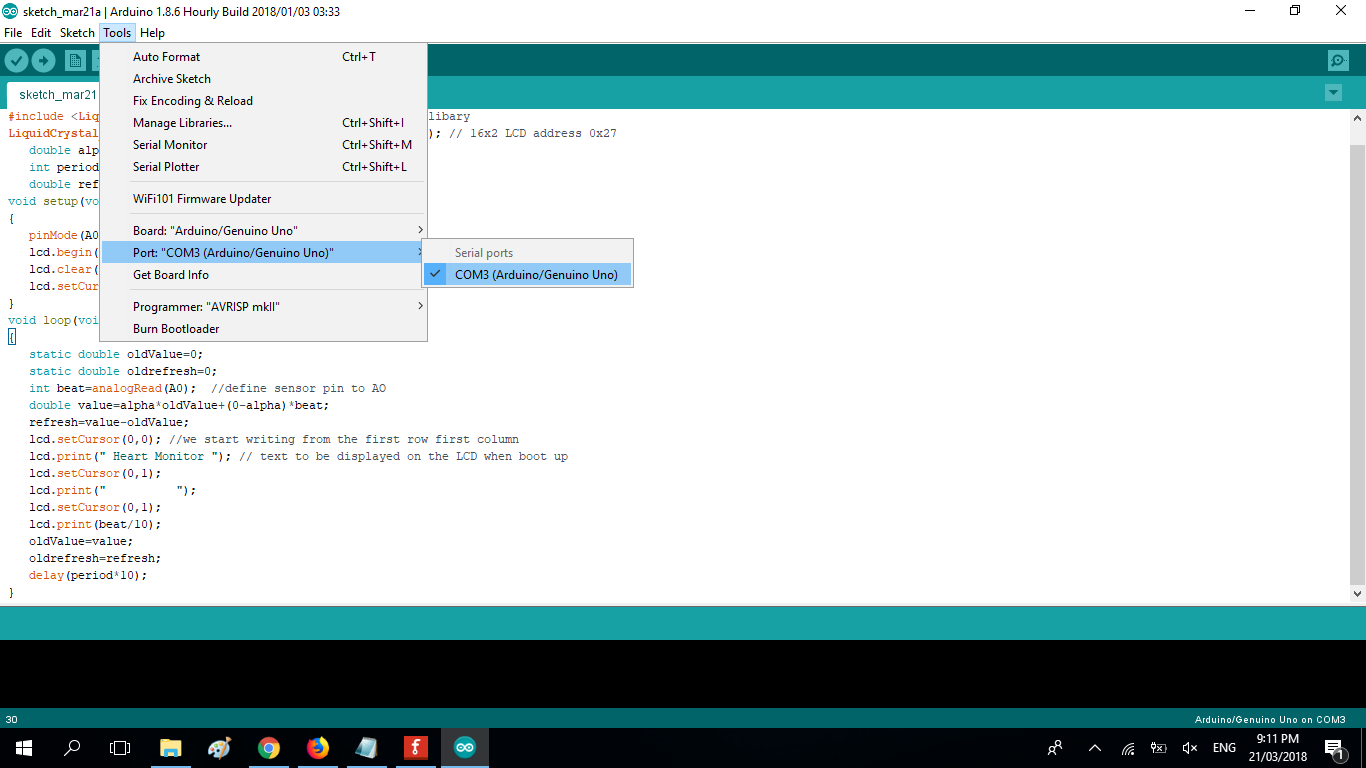
Task: Create a new sketch with the toolbar icon
Action: coord(75,61)
